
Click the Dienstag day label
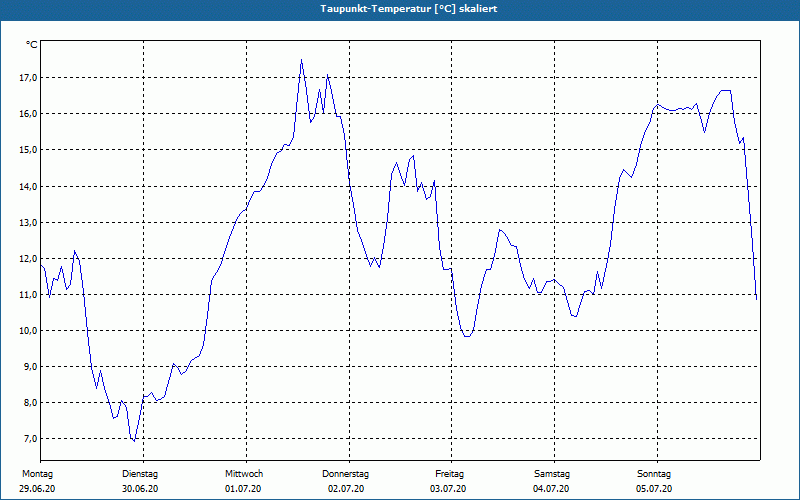click(x=140, y=474)
